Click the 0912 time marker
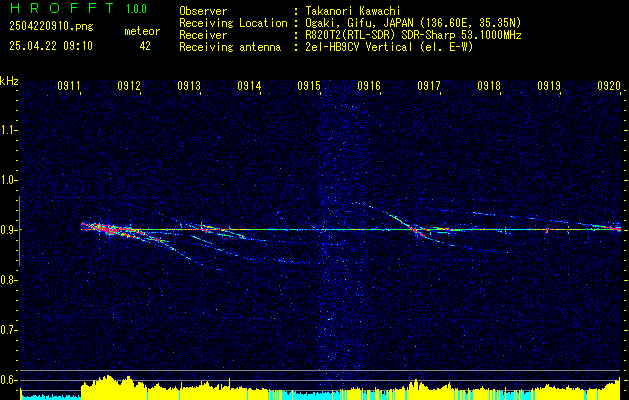This screenshot has width=629, height=400. click(x=129, y=85)
